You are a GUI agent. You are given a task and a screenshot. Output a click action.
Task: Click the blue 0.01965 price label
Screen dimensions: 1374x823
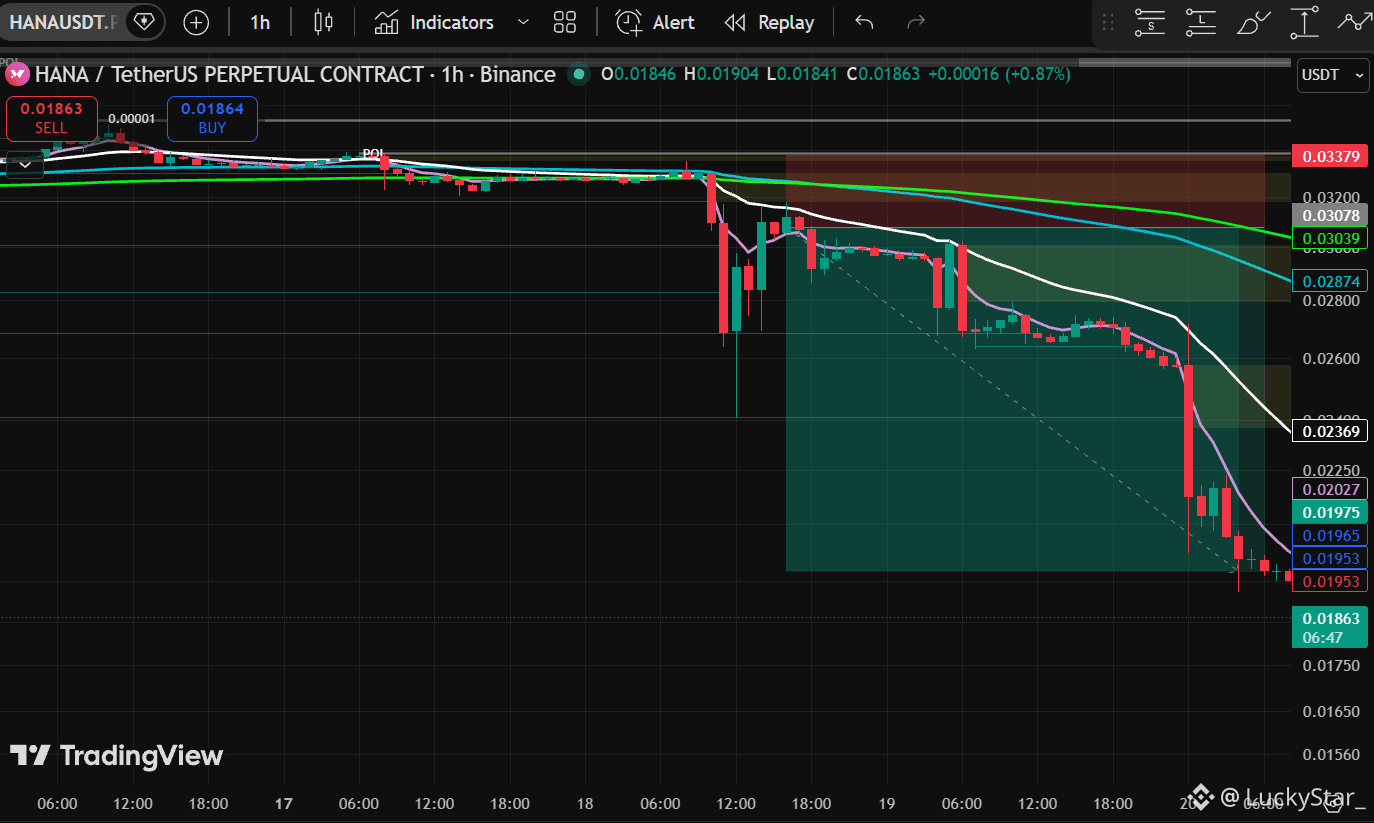click(x=1330, y=535)
